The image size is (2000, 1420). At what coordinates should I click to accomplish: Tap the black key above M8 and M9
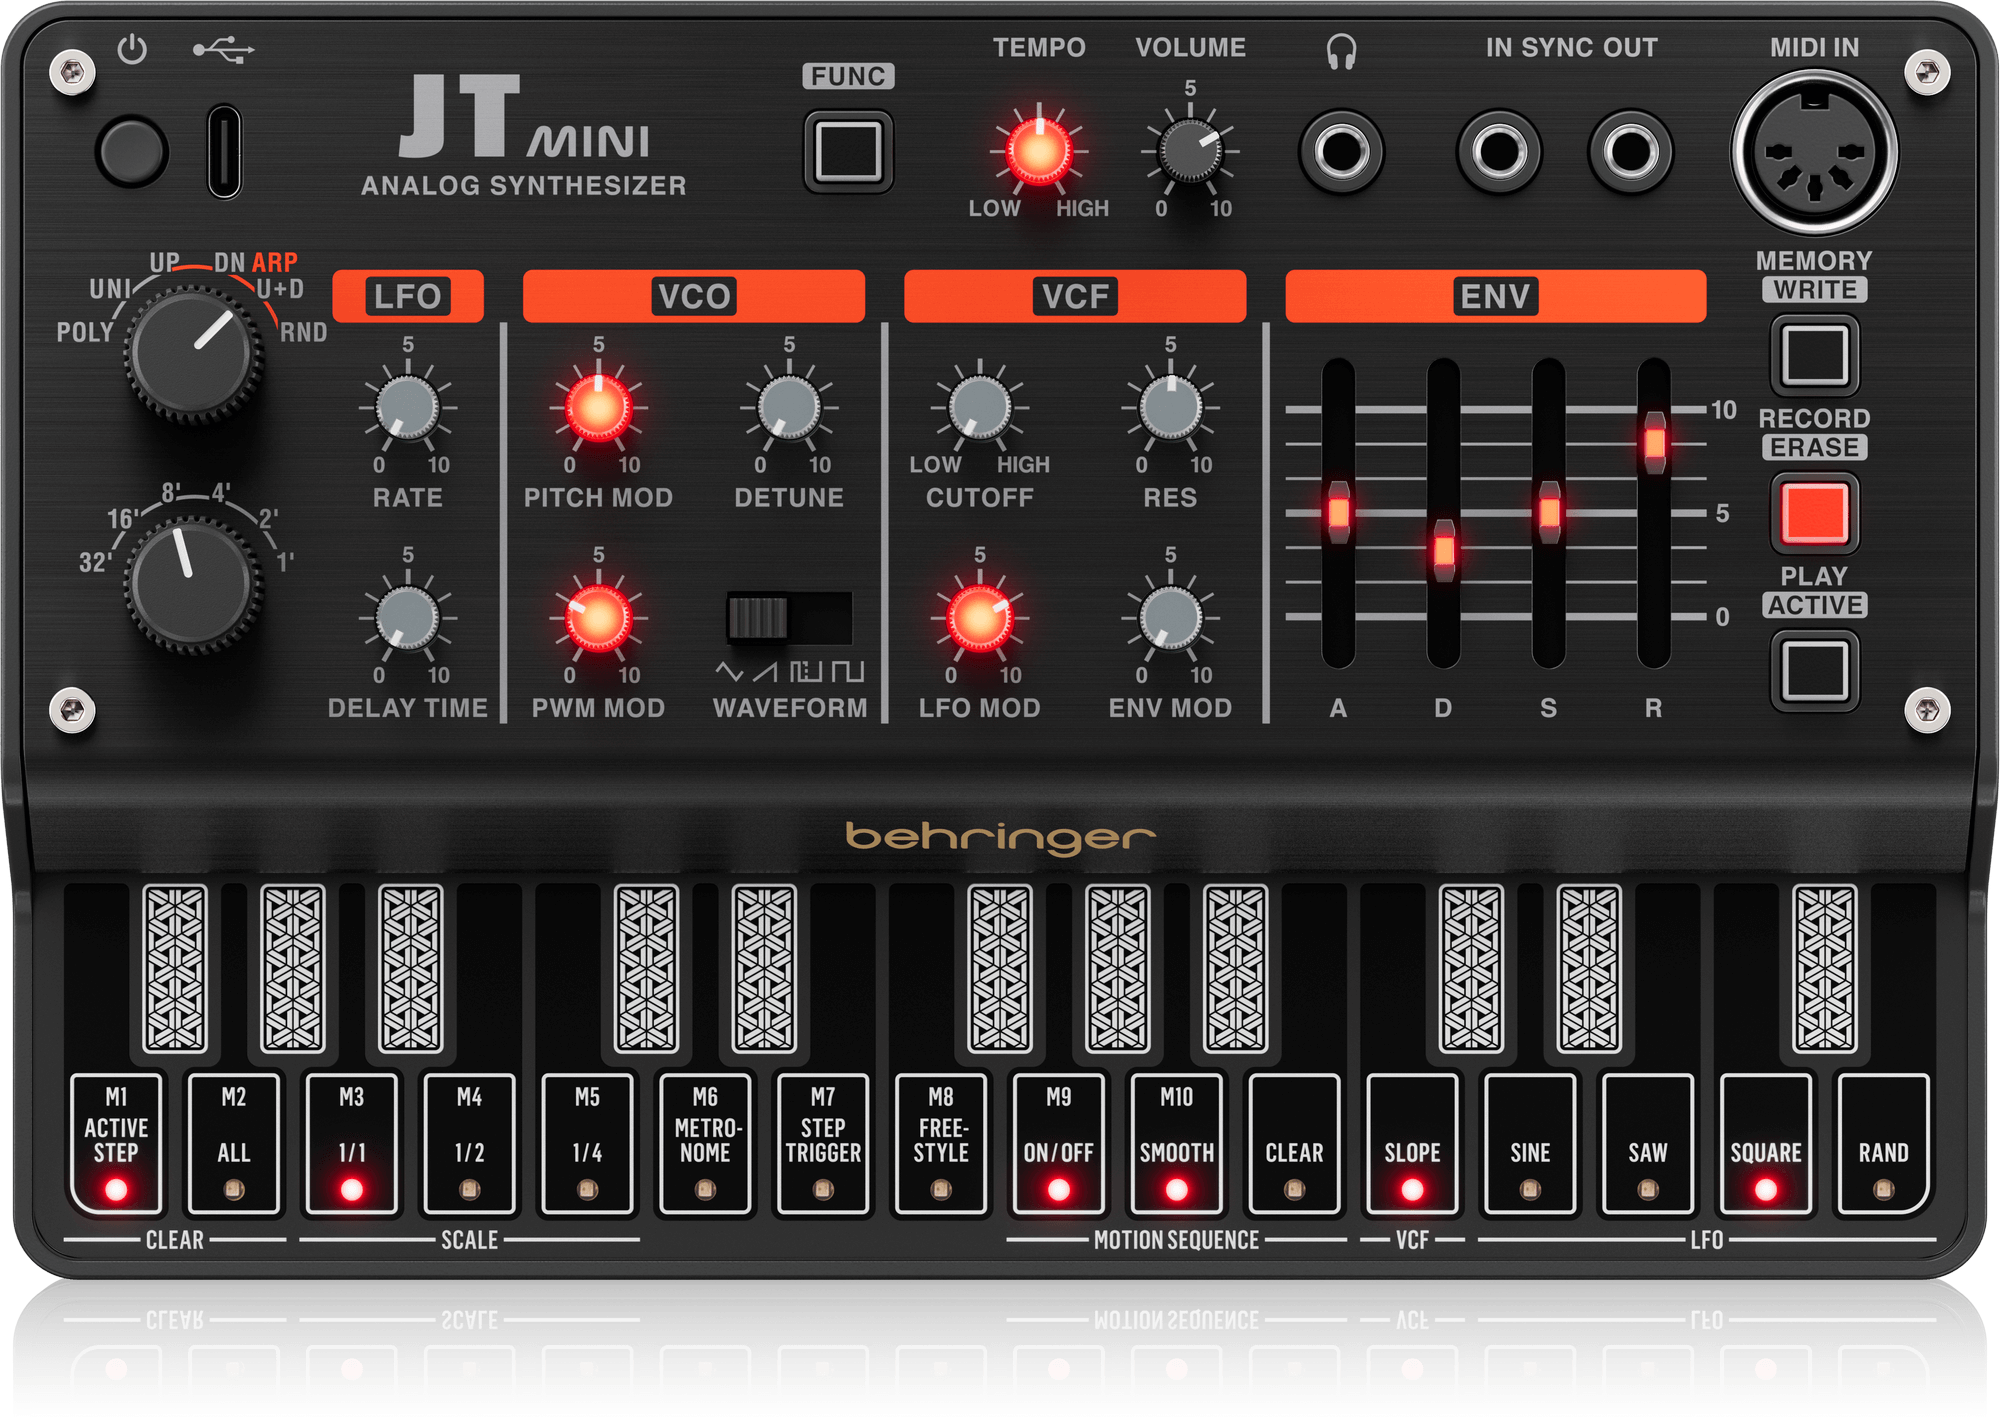coord(1000,969)
